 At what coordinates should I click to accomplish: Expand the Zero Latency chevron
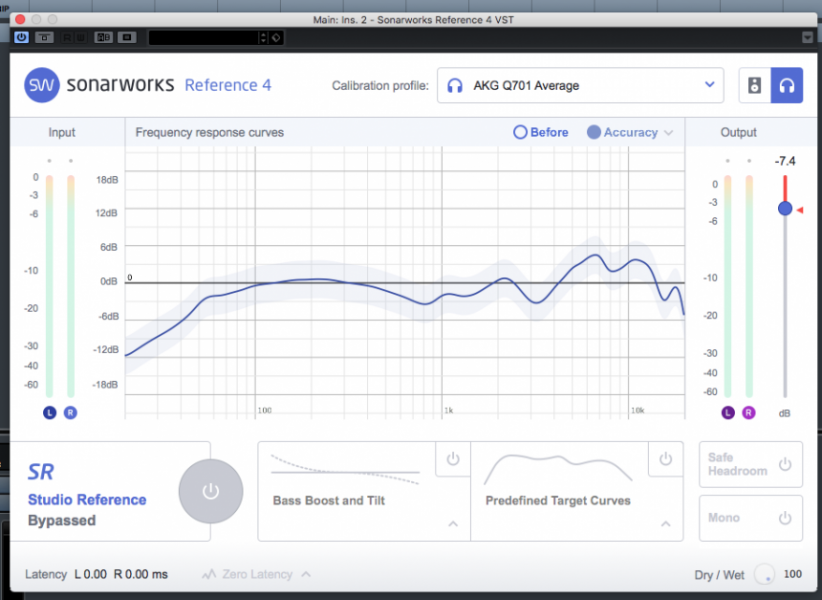coord(306,574)
